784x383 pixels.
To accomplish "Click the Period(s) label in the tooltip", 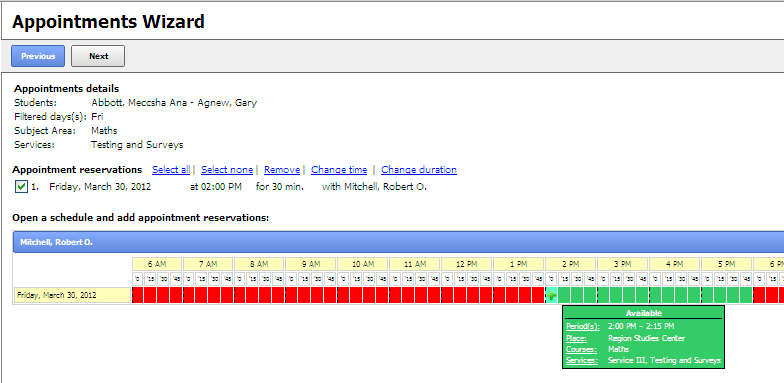I will [582, 326].
